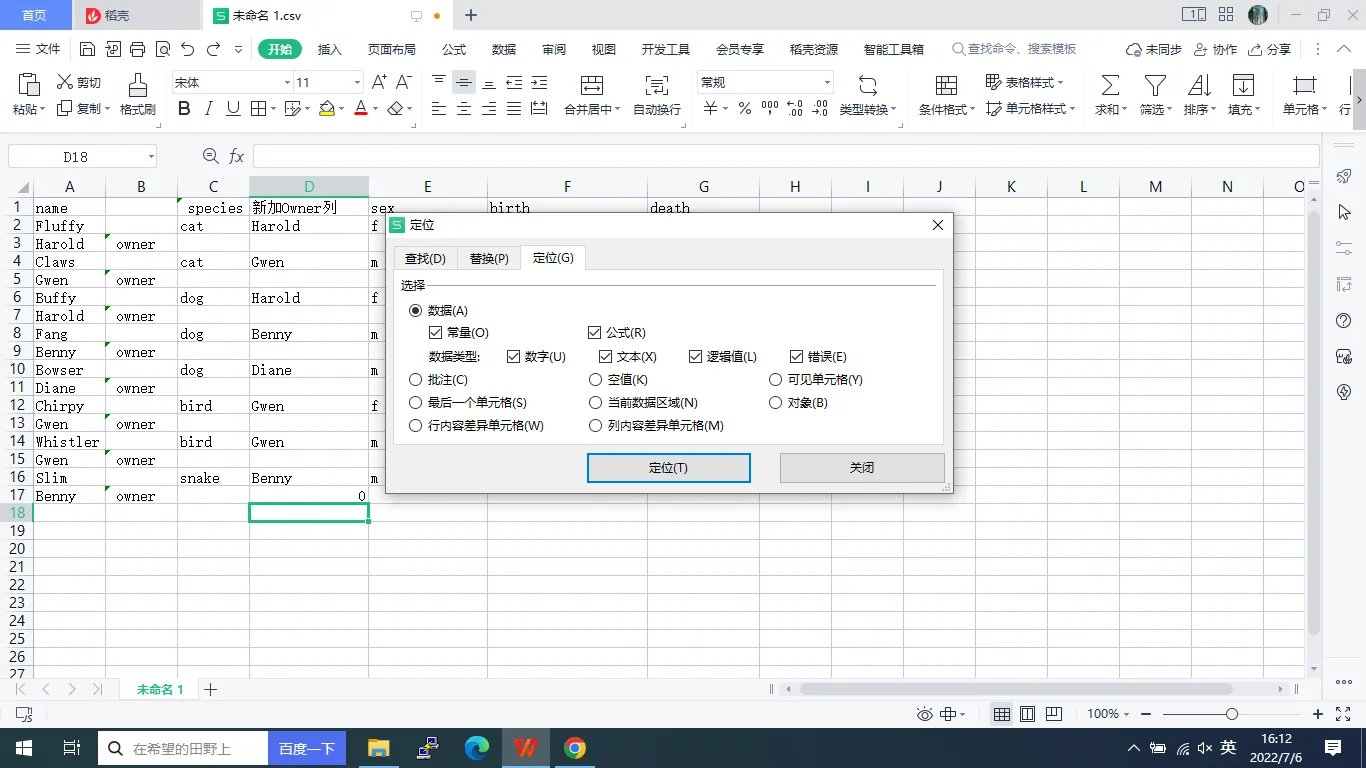Toggle auto wrap text (自动换行)
This screenshot has height=768, width=1366.
tap(657, 94)
